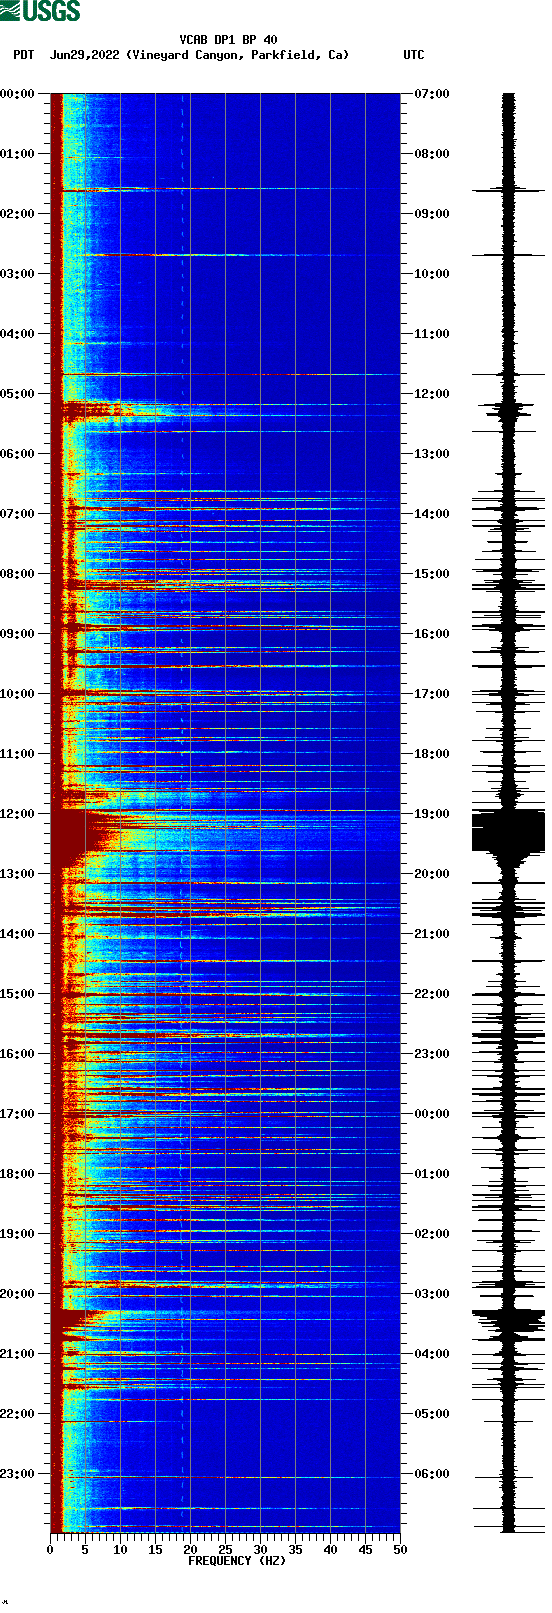The height and width of the screenshot is (1613, 552).
Task: Click the 00:00 PDT time label
Action: coord(18,94)
